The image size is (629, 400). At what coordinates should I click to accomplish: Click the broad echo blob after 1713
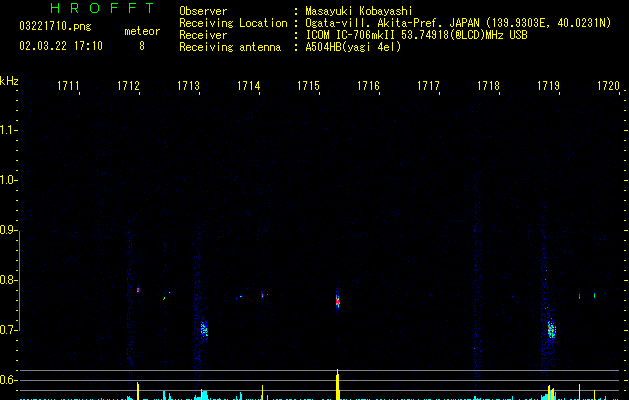pos(204,330)
